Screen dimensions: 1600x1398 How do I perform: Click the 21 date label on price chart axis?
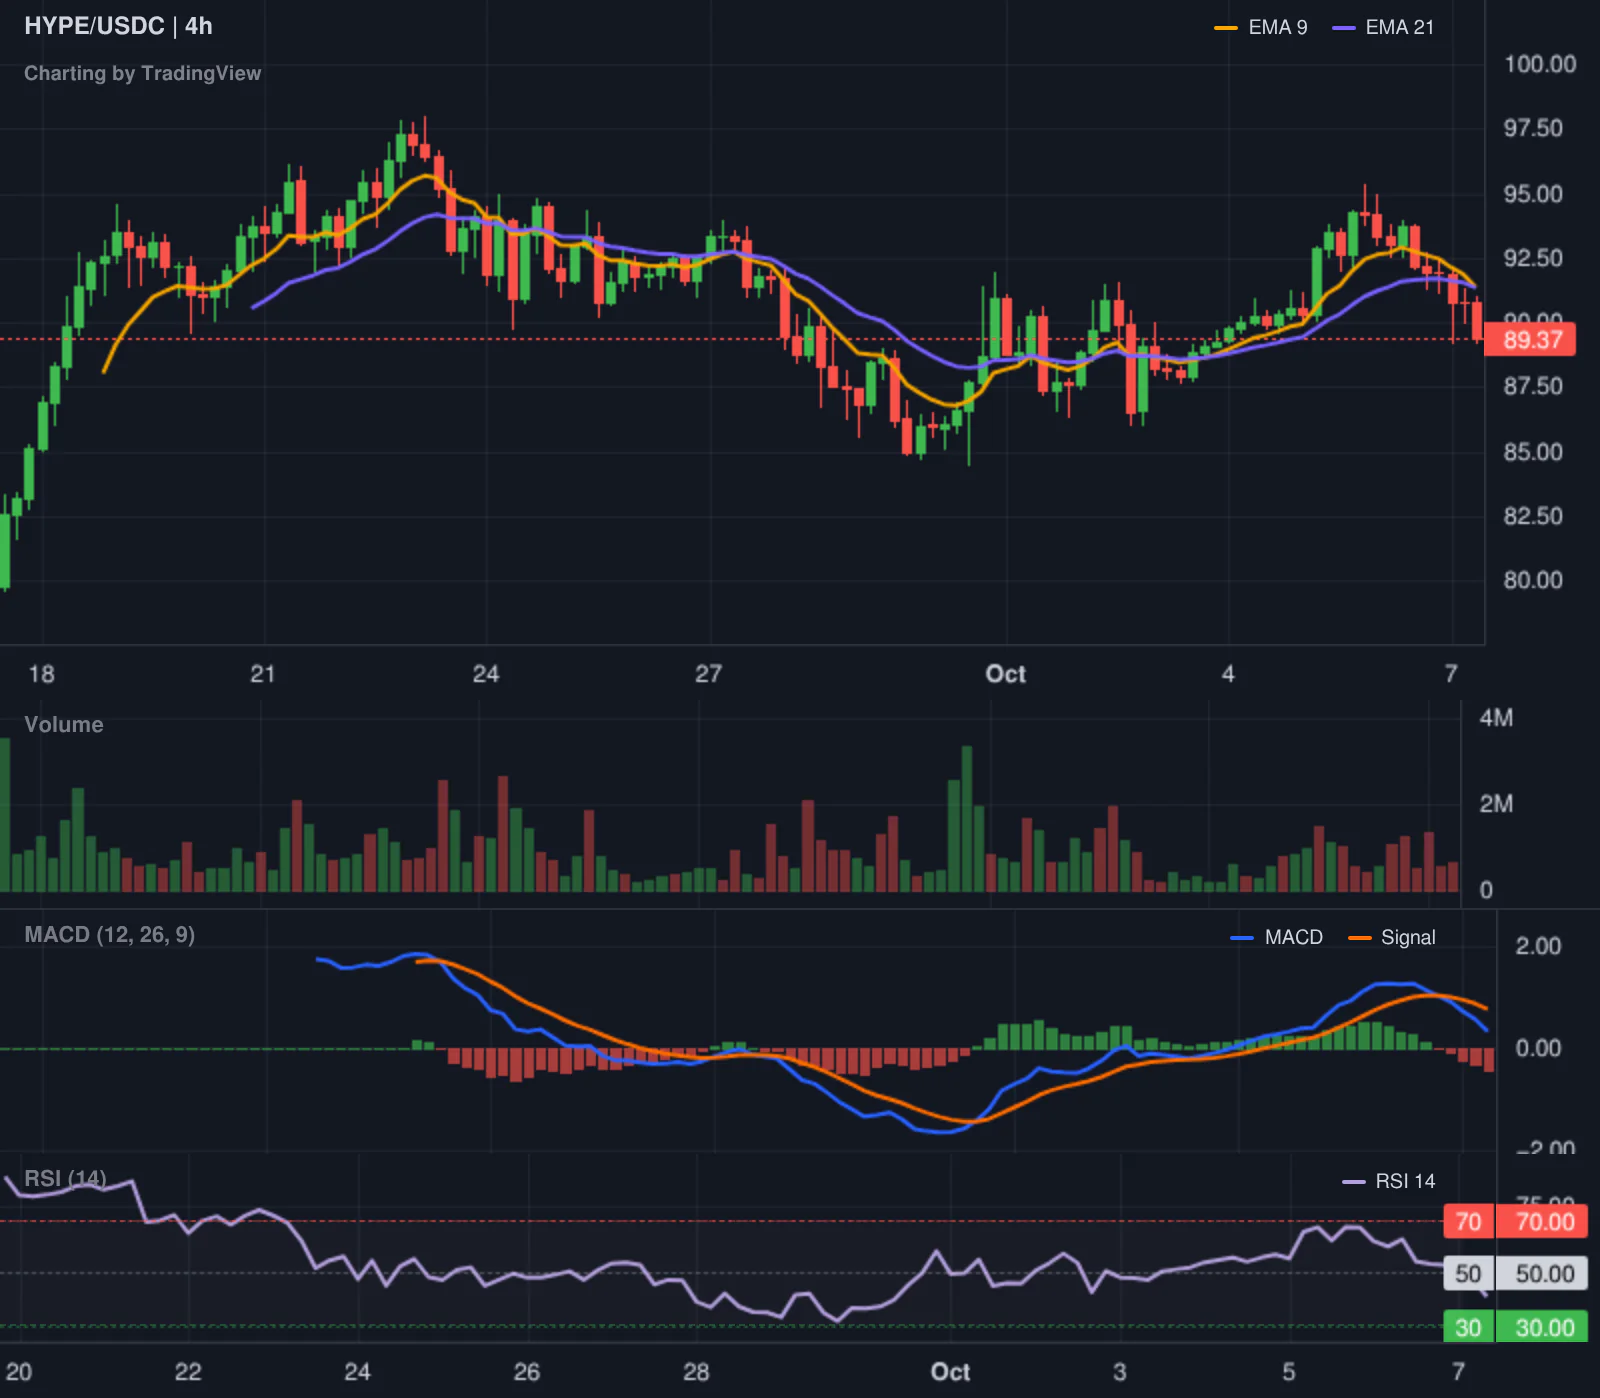tap(262, 674)
